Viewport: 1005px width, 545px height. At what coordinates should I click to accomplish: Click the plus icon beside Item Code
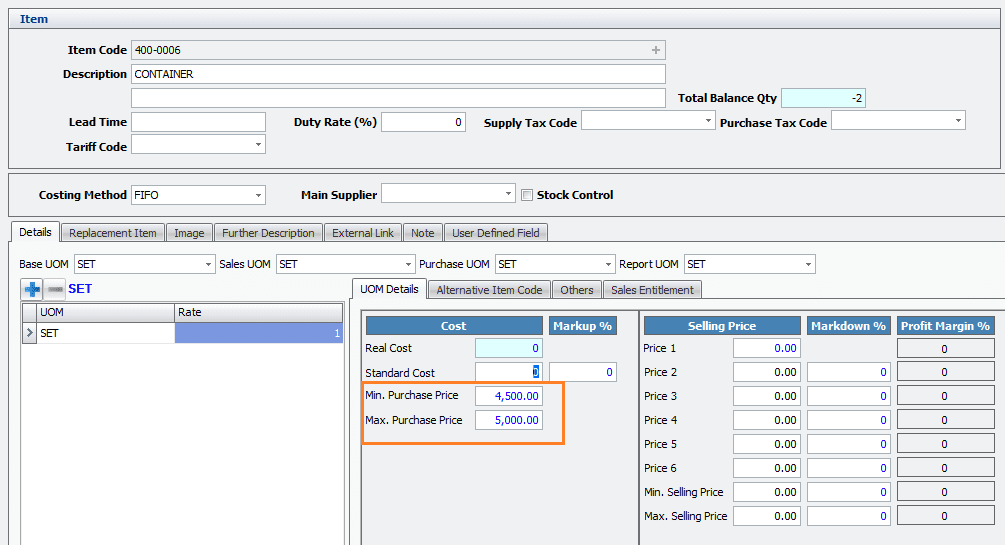656,50
